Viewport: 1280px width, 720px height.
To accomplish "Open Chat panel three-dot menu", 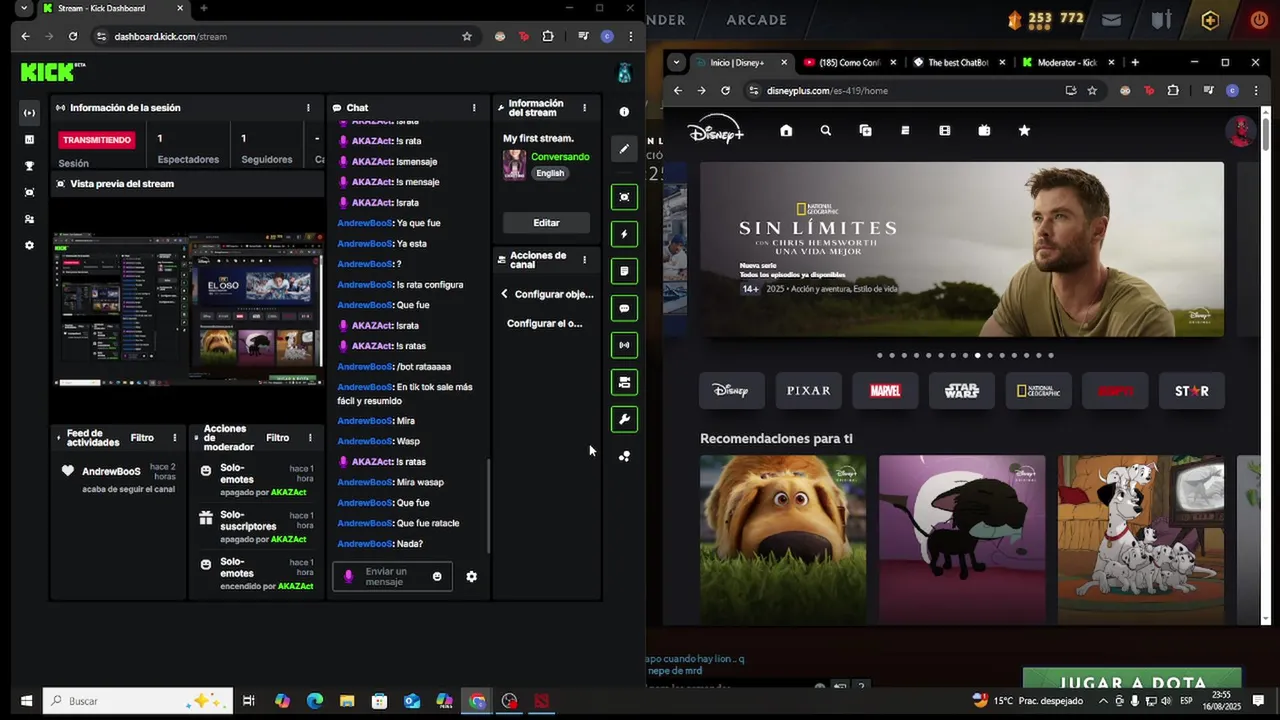I will pos(474,108).
